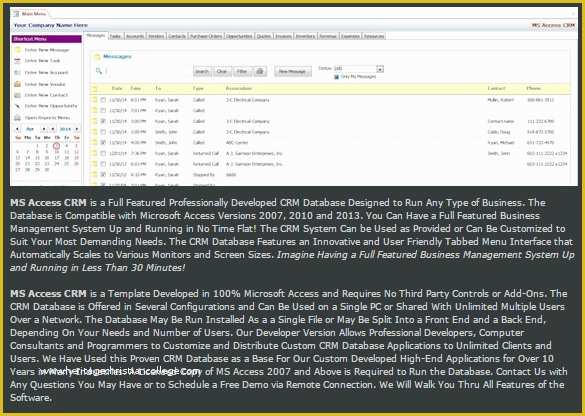Open the note icon for ABC Center message row

tap(94, 143)
